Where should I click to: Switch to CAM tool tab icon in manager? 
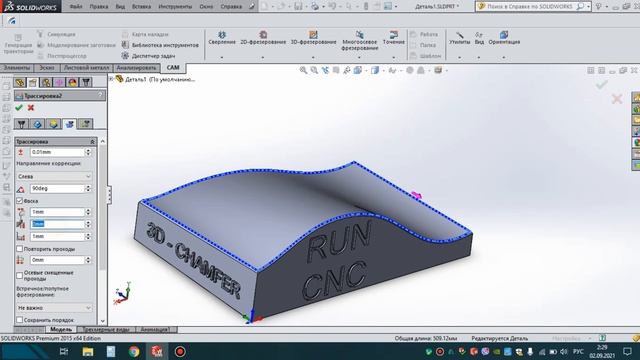86,82
